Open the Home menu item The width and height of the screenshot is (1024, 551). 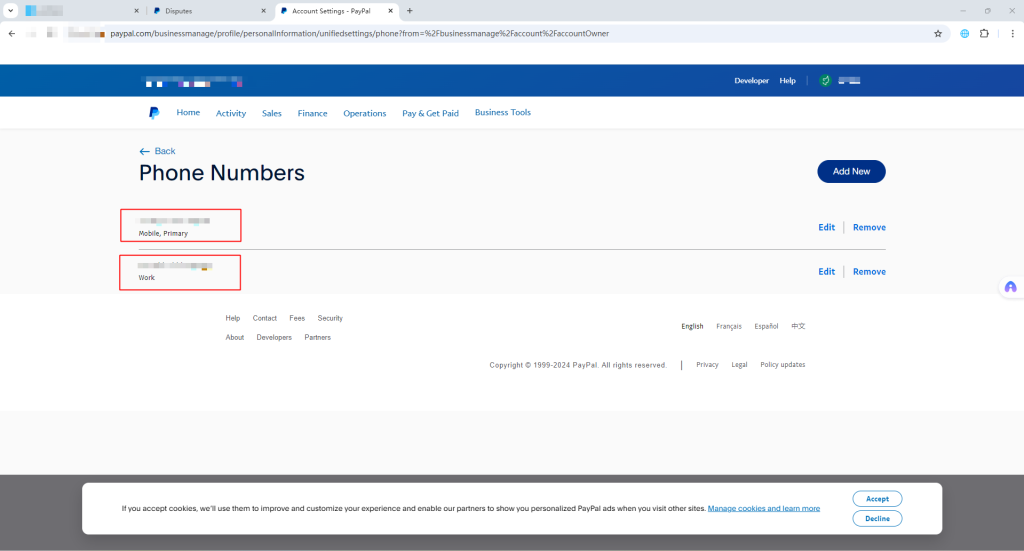point(188,112)
